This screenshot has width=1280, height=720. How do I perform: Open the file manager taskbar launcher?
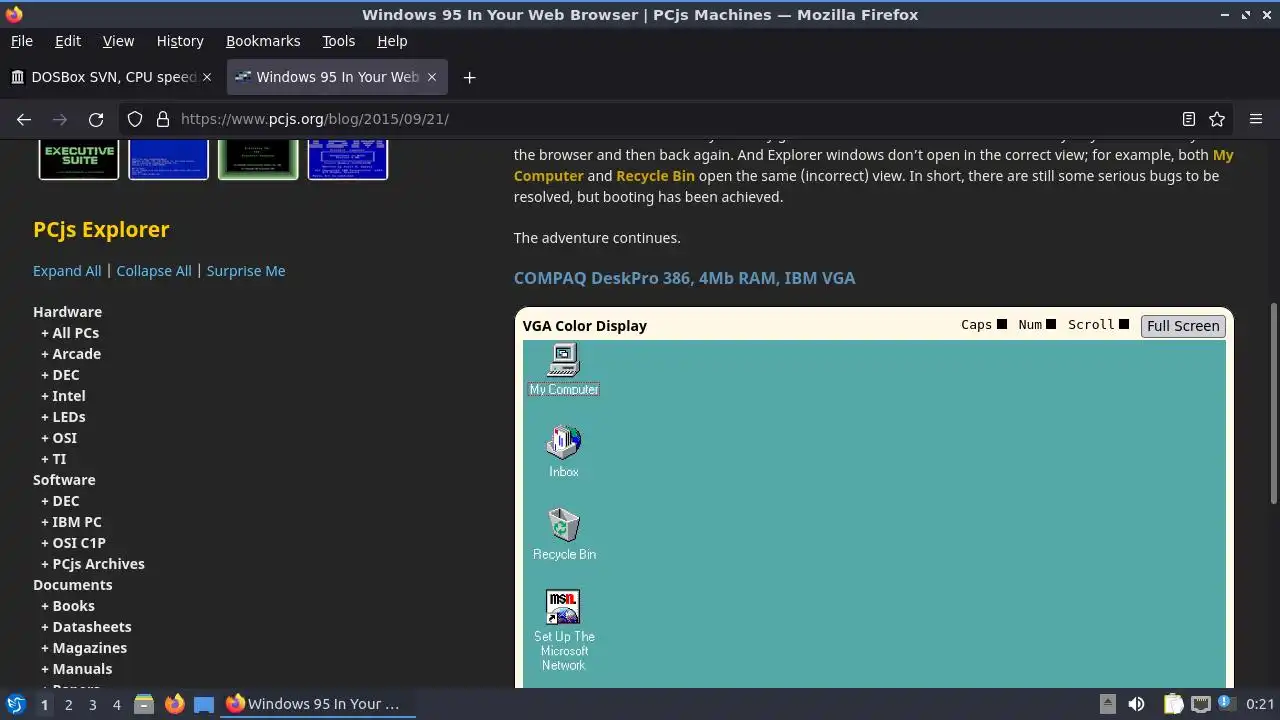tap(143, 704)
